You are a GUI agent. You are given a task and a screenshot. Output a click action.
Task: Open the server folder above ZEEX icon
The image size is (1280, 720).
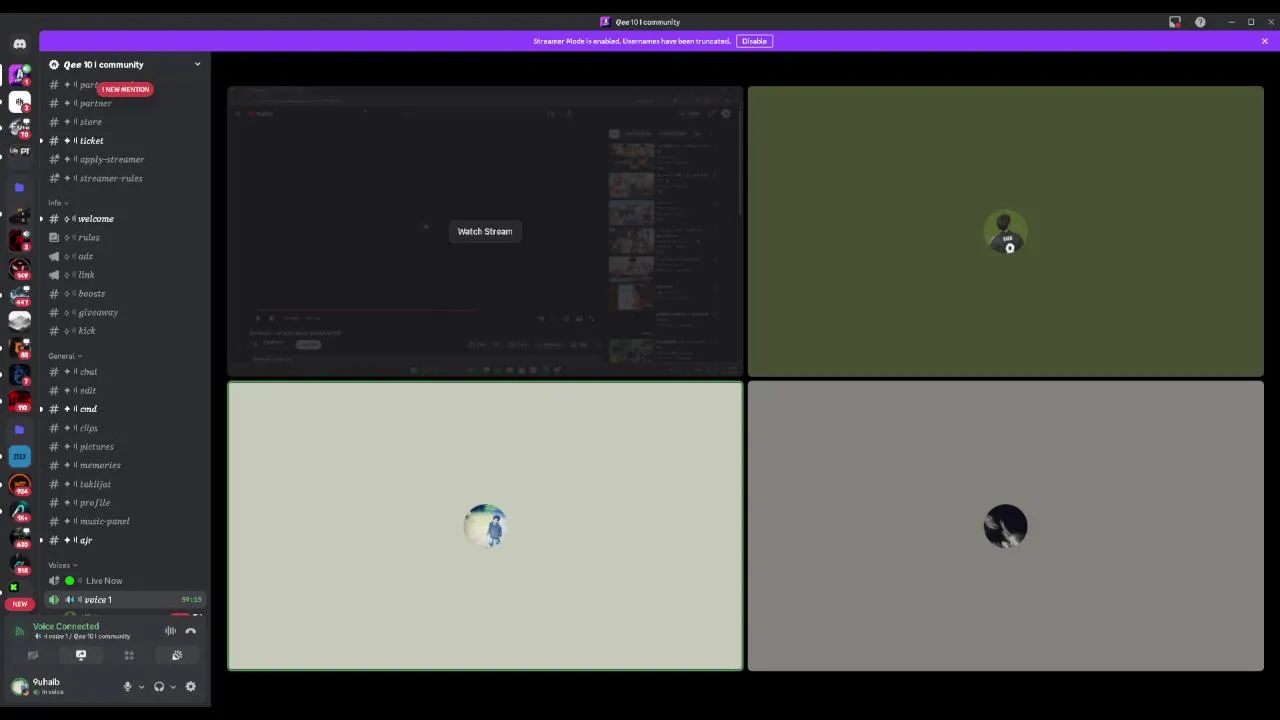point(19,429)
